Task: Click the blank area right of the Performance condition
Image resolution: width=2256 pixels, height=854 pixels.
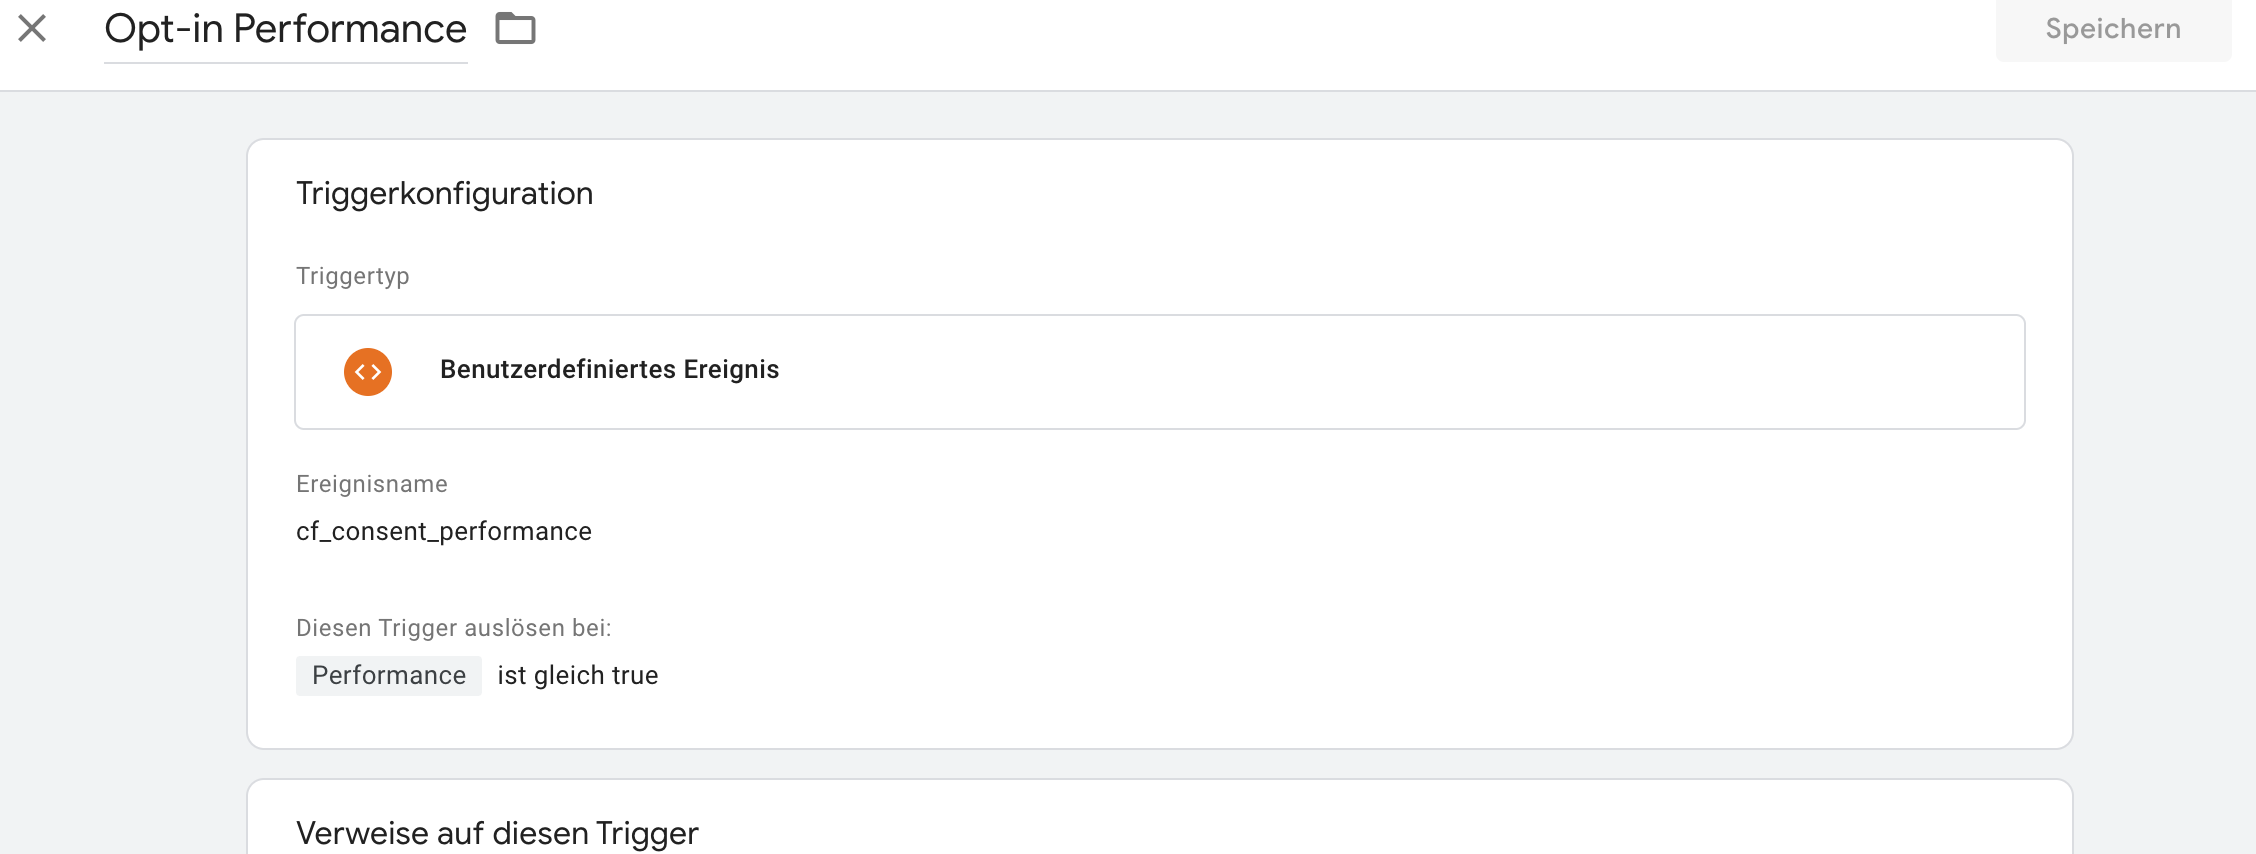Action: pos(1300,676)
